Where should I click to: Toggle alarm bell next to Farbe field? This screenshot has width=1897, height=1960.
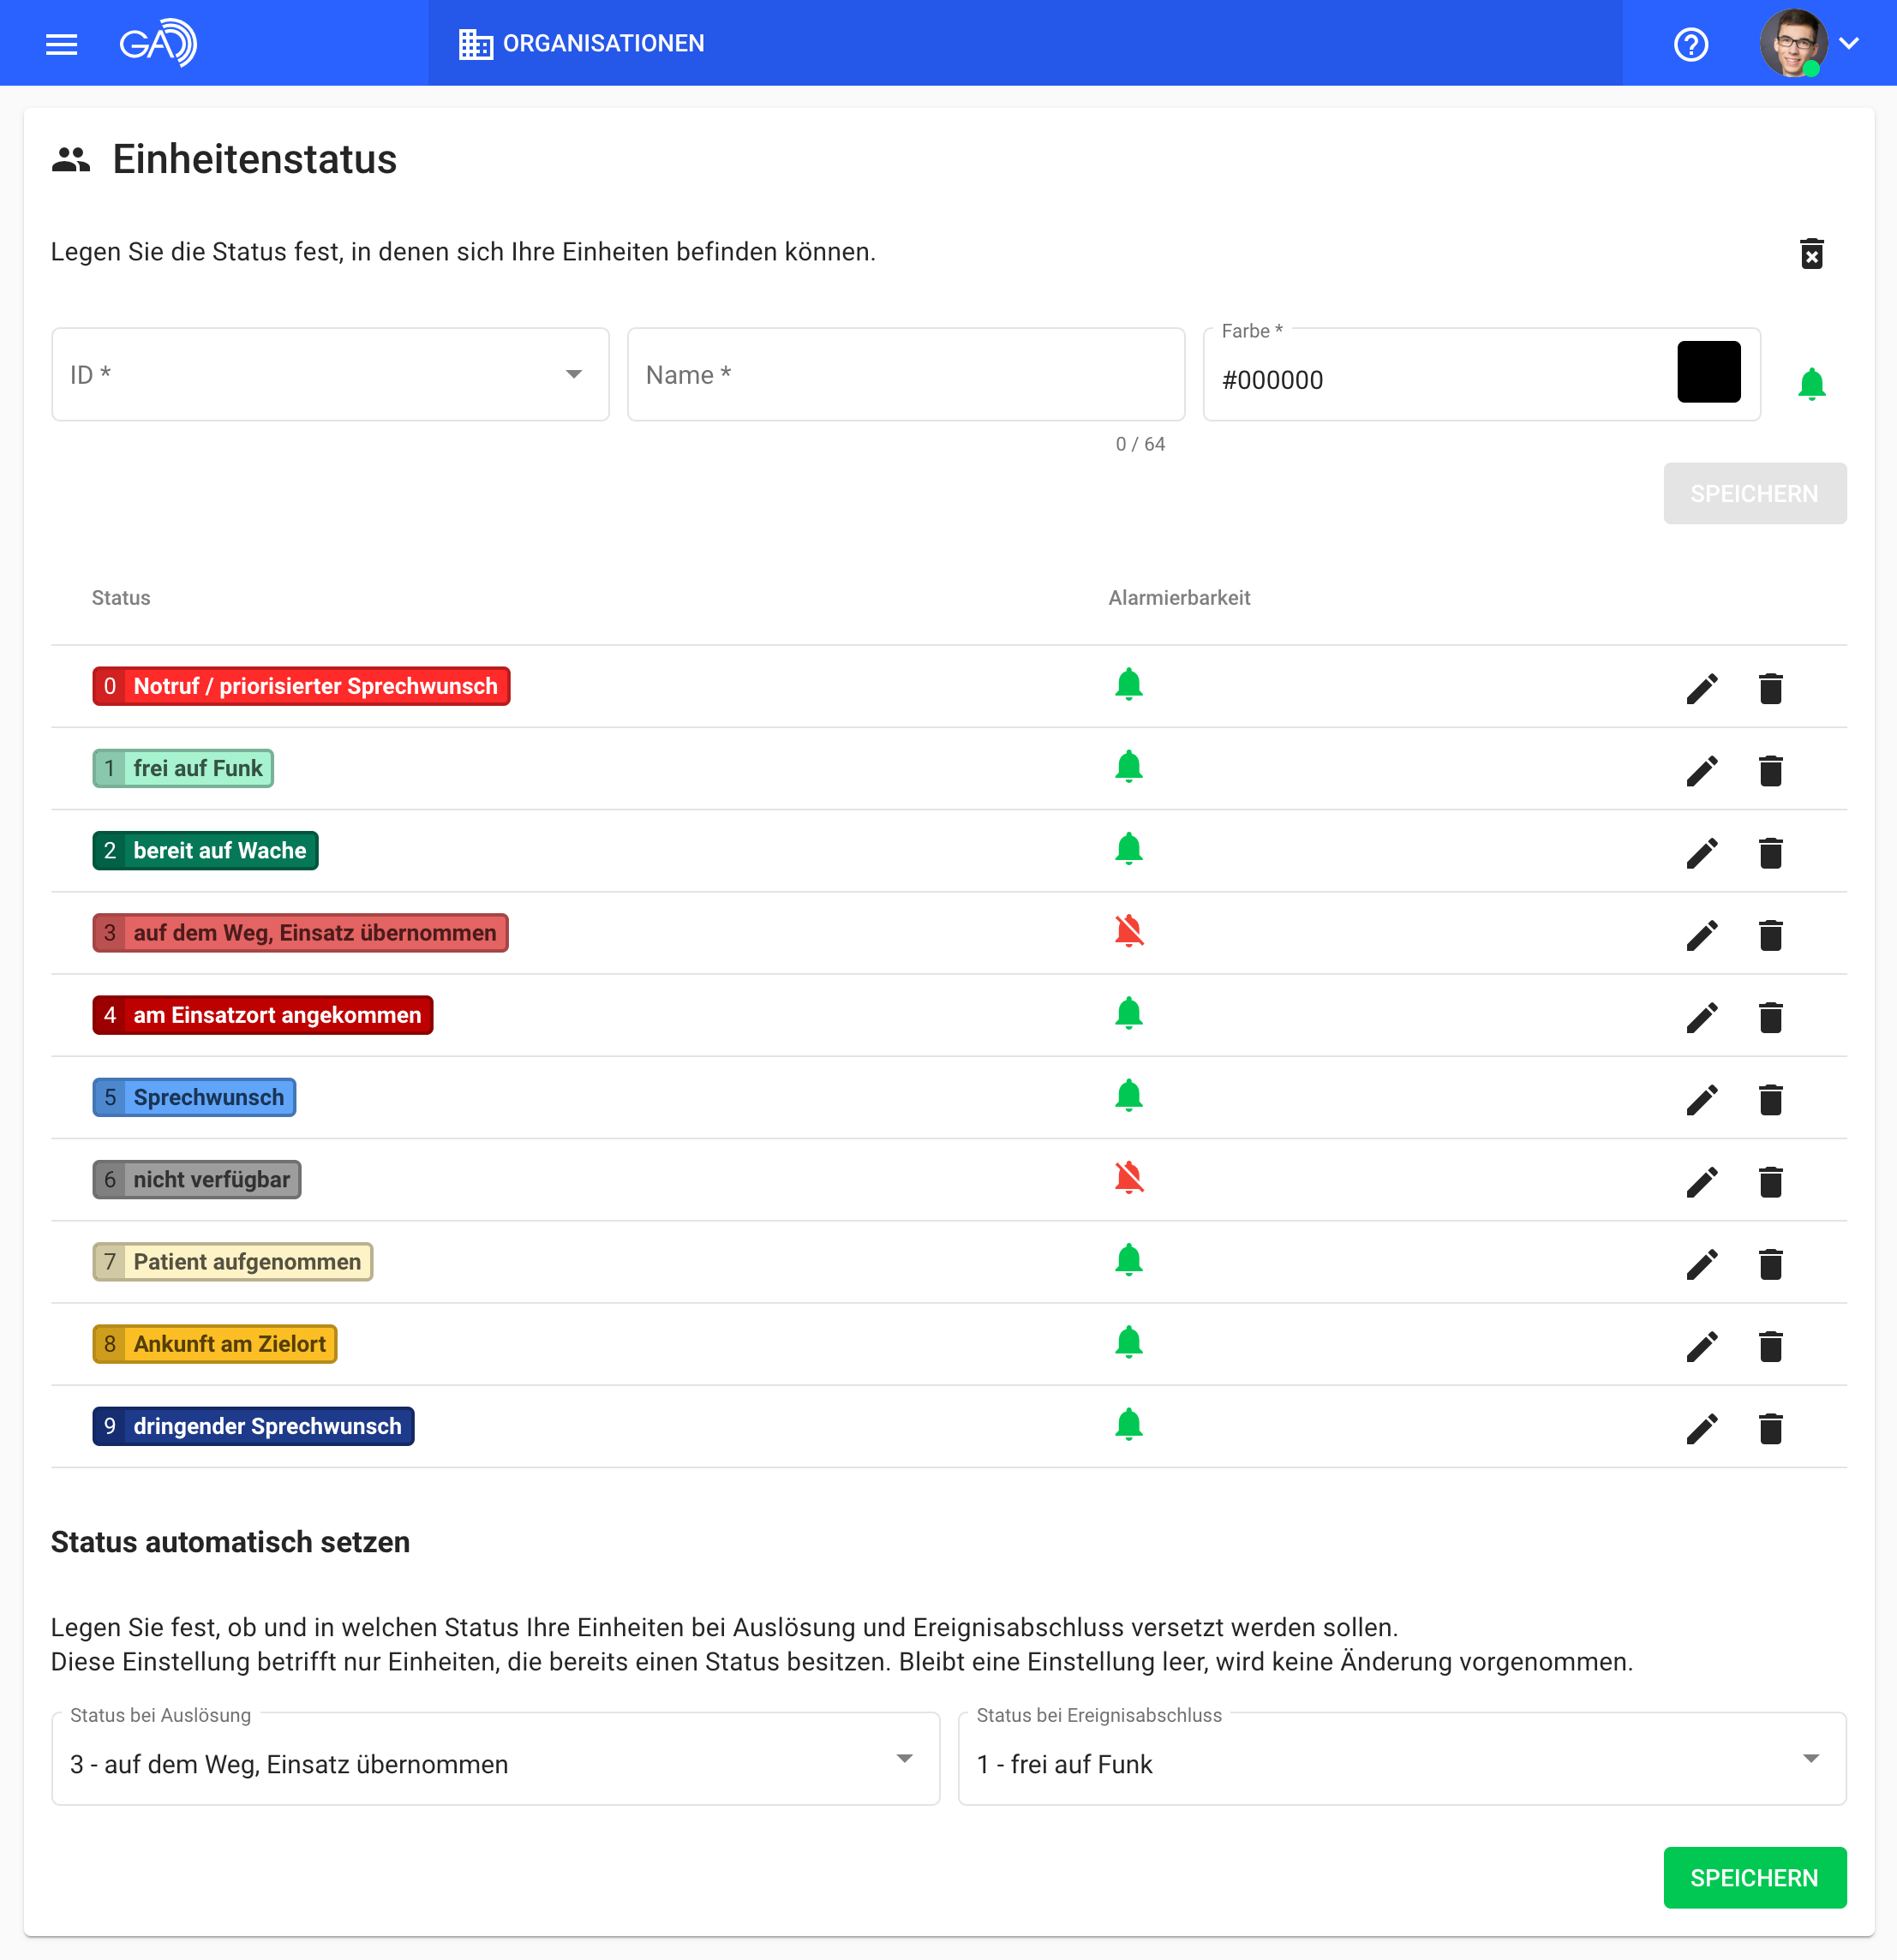tap(1811, 384)
